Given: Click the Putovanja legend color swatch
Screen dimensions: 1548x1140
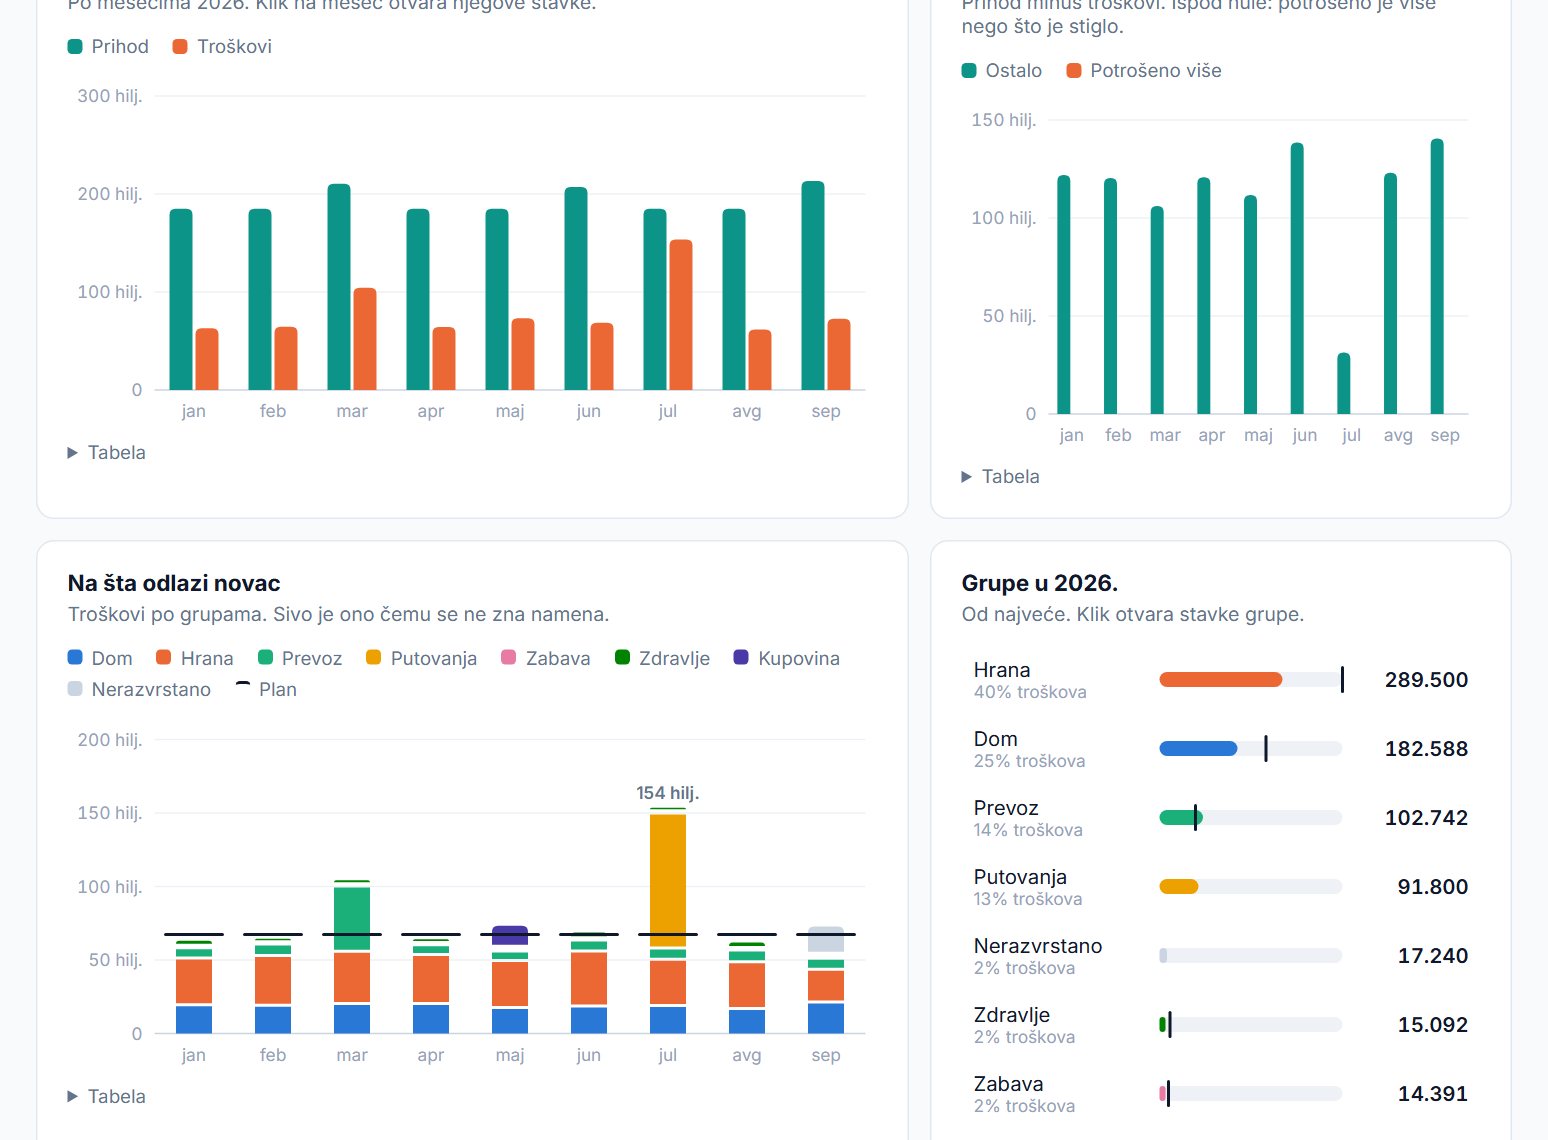Looking at the screenshot, I should [374, 658].
